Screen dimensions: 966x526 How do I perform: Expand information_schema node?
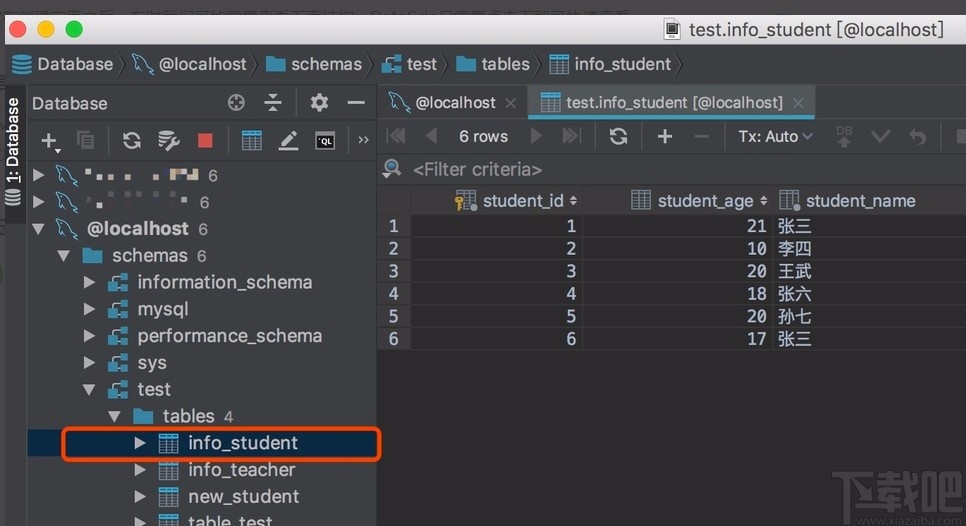[x=89, y=282]
